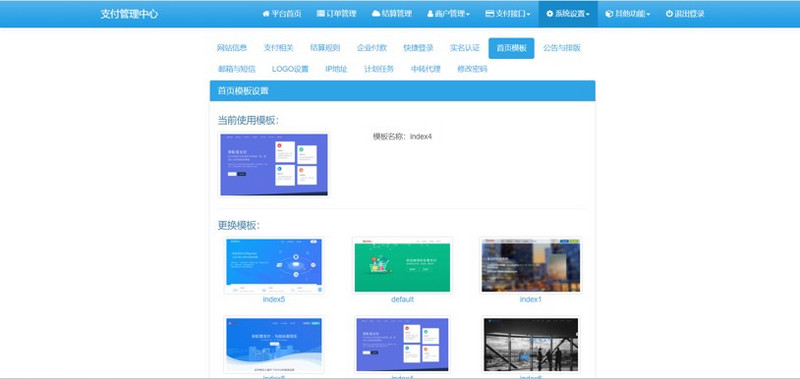The height and width of the screenshot is (379, 800).
Task: Select the 企业付款 tab
Action: click(x=372, y=48)
